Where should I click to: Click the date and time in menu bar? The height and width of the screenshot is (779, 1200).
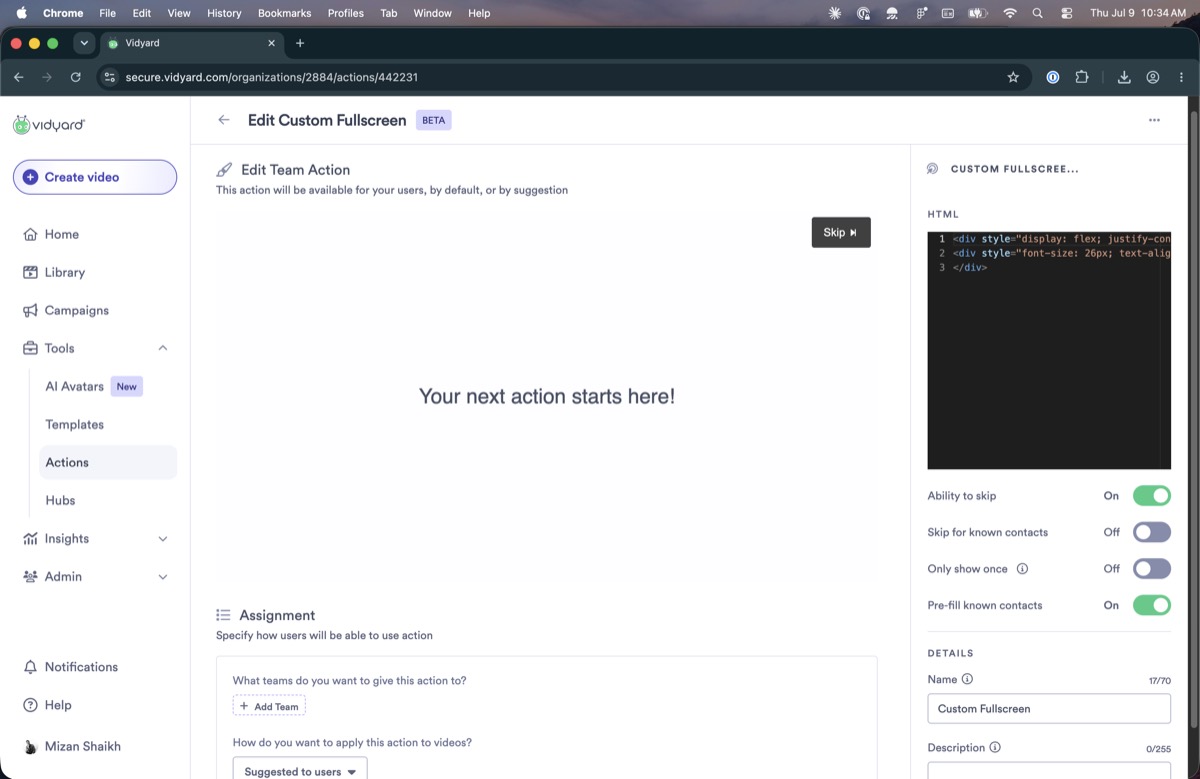click(1137, 13)
